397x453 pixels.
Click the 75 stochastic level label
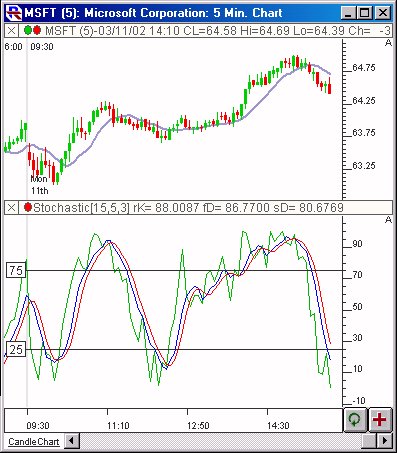pos(16,270)
